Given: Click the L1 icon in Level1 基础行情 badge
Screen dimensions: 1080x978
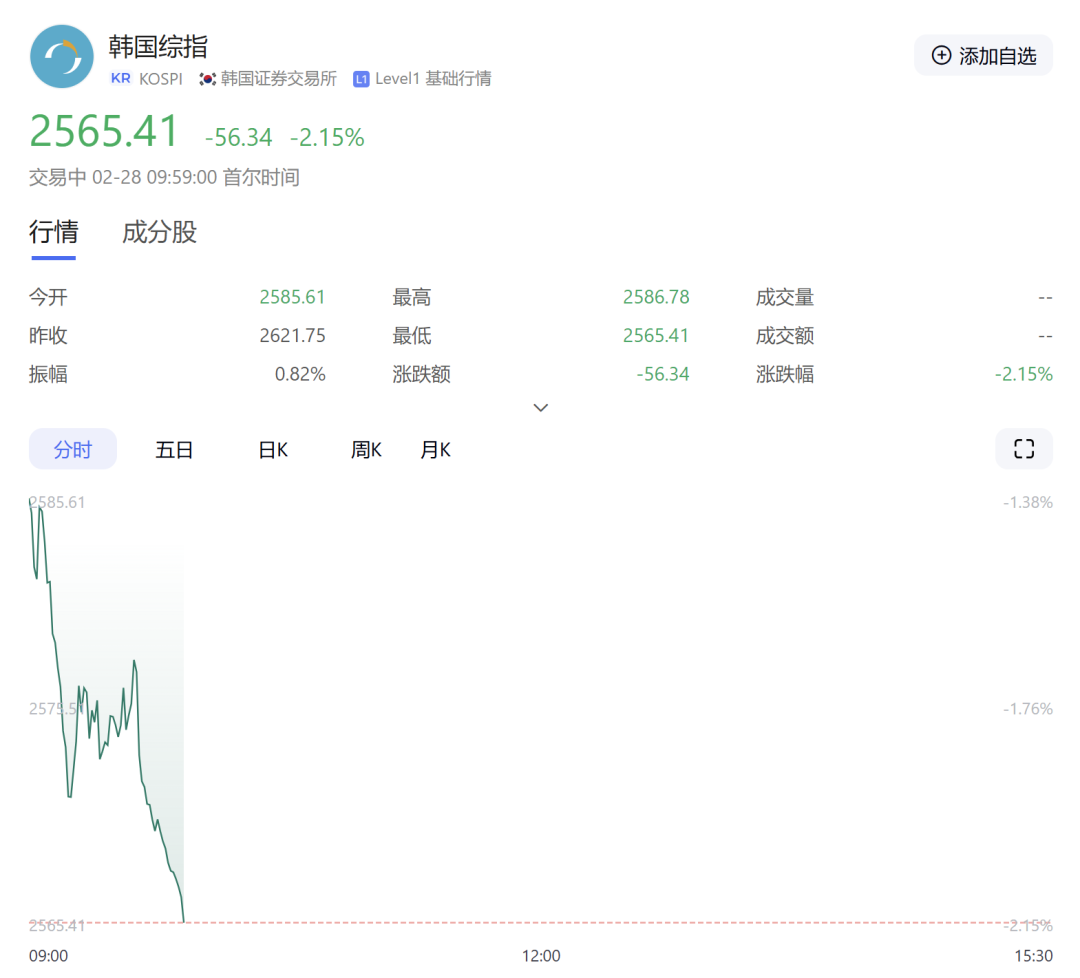Looking at the screenshot, I should tap(361, 78).
